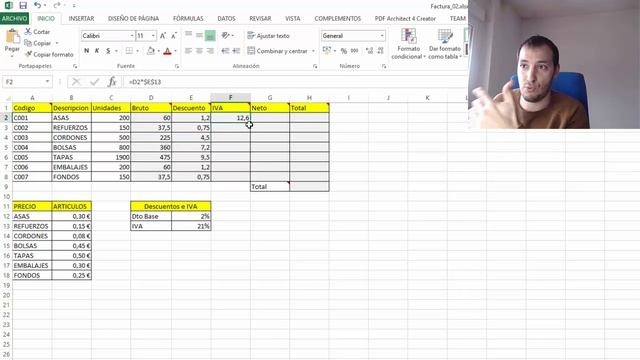Screen dimensions: 640x360
Task: Open Portapapeles group dialog launcher
Action: [x=75, y=66]
